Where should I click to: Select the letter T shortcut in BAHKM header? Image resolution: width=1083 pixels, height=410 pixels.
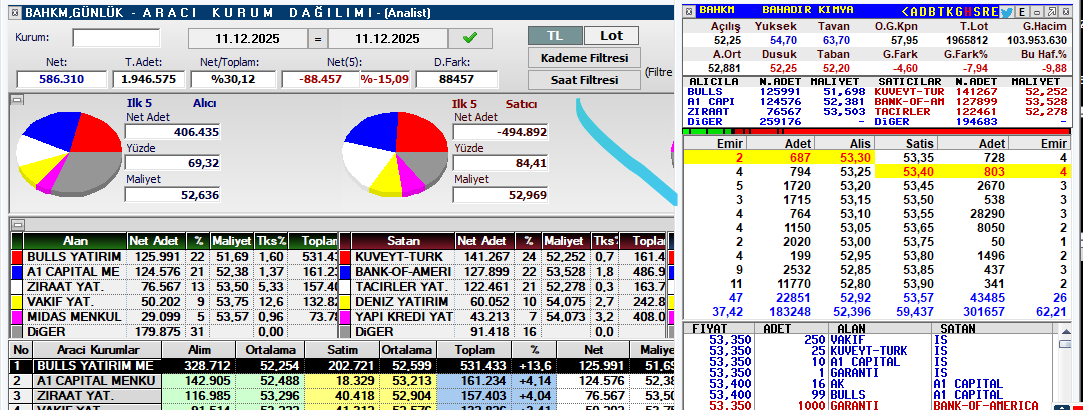(941, 12)
